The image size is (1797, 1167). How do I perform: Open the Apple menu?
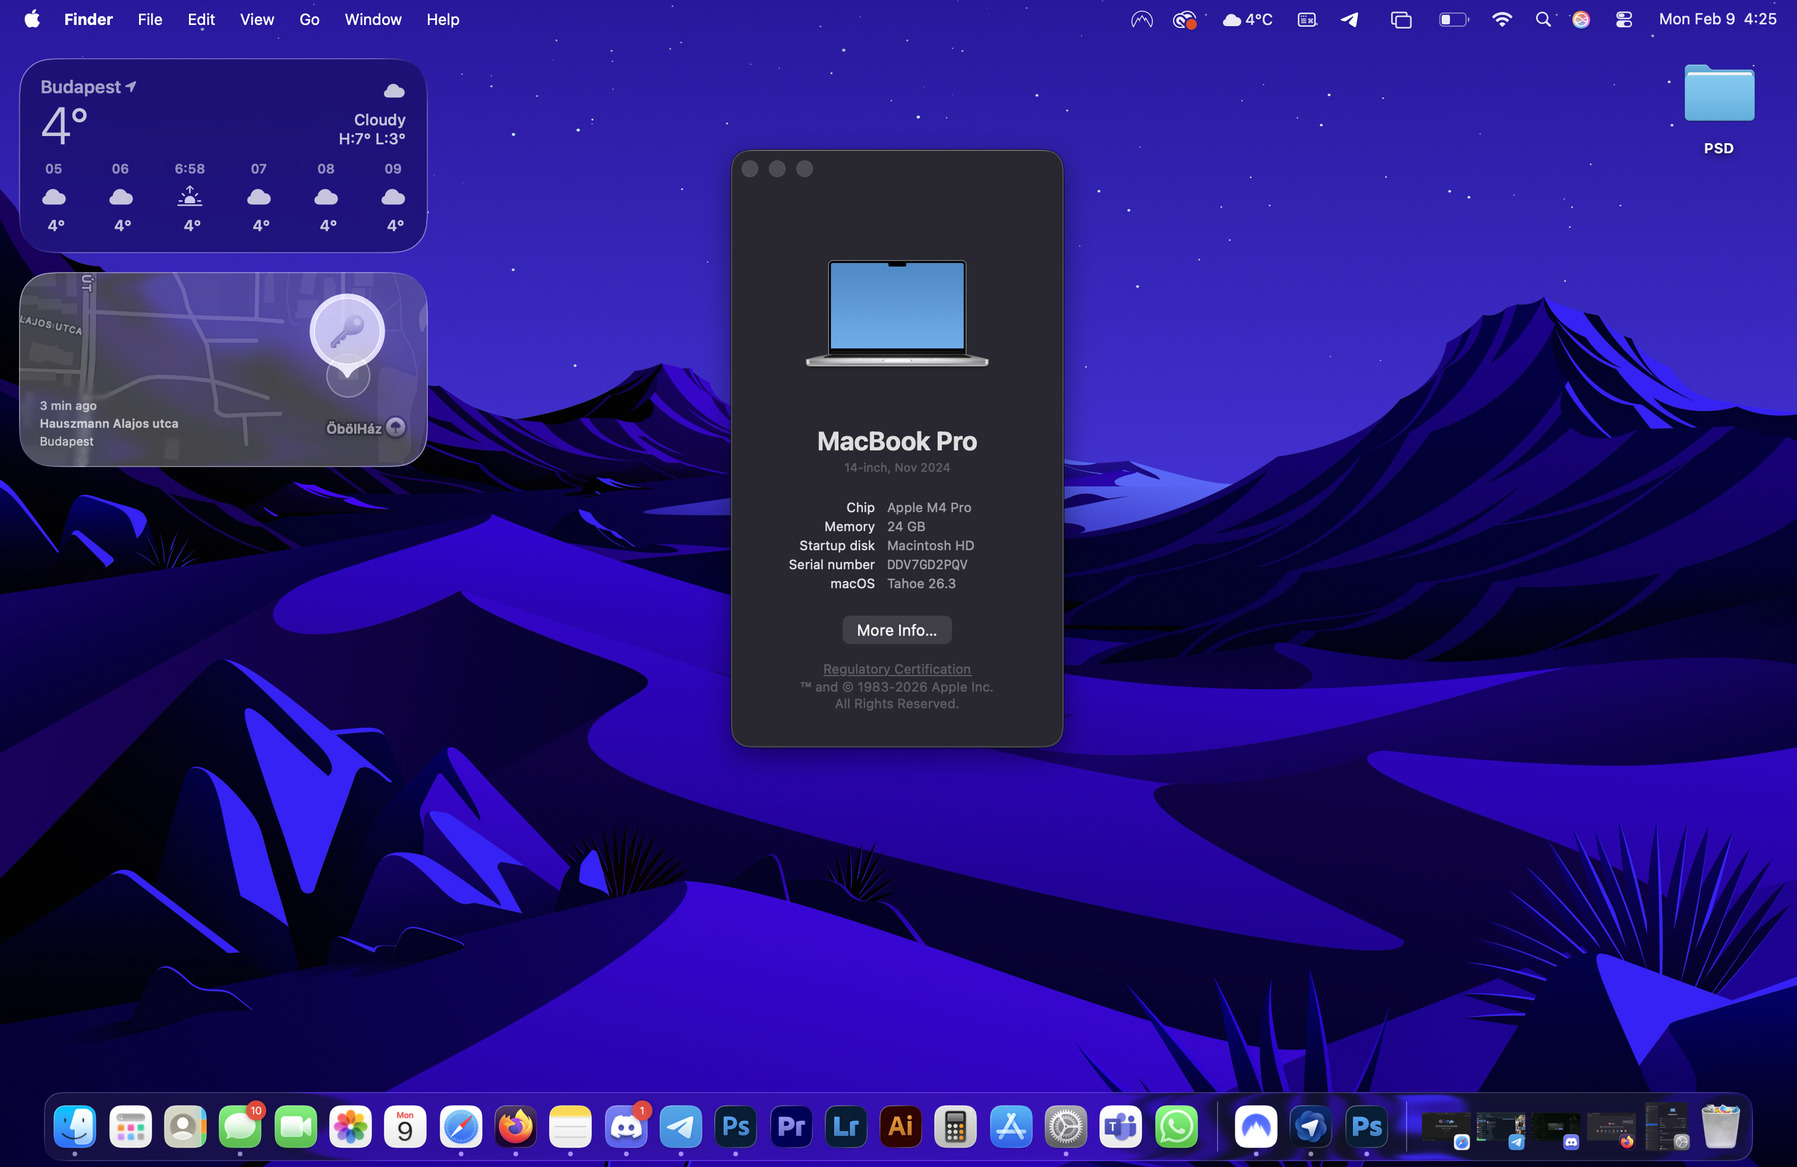(x=32, y=19)
